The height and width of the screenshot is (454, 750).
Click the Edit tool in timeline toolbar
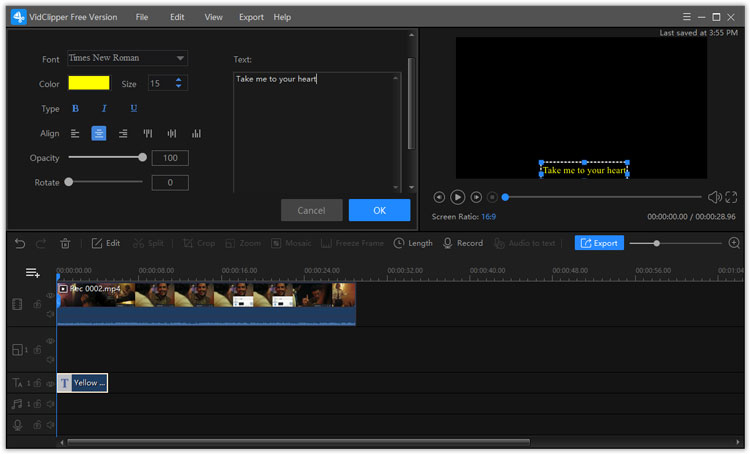pos(106,244)
